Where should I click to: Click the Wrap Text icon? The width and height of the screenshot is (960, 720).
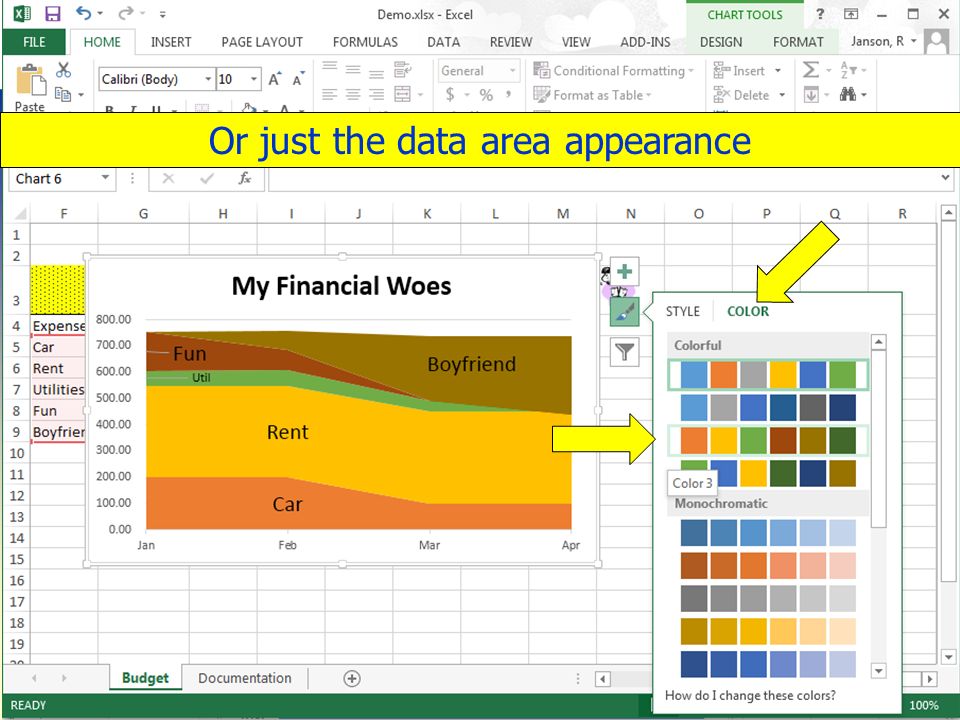click(x=402, y=69)
